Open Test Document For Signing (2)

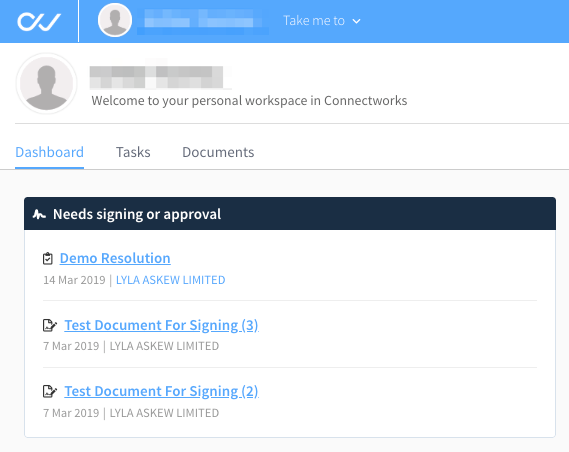pos(161,391)
